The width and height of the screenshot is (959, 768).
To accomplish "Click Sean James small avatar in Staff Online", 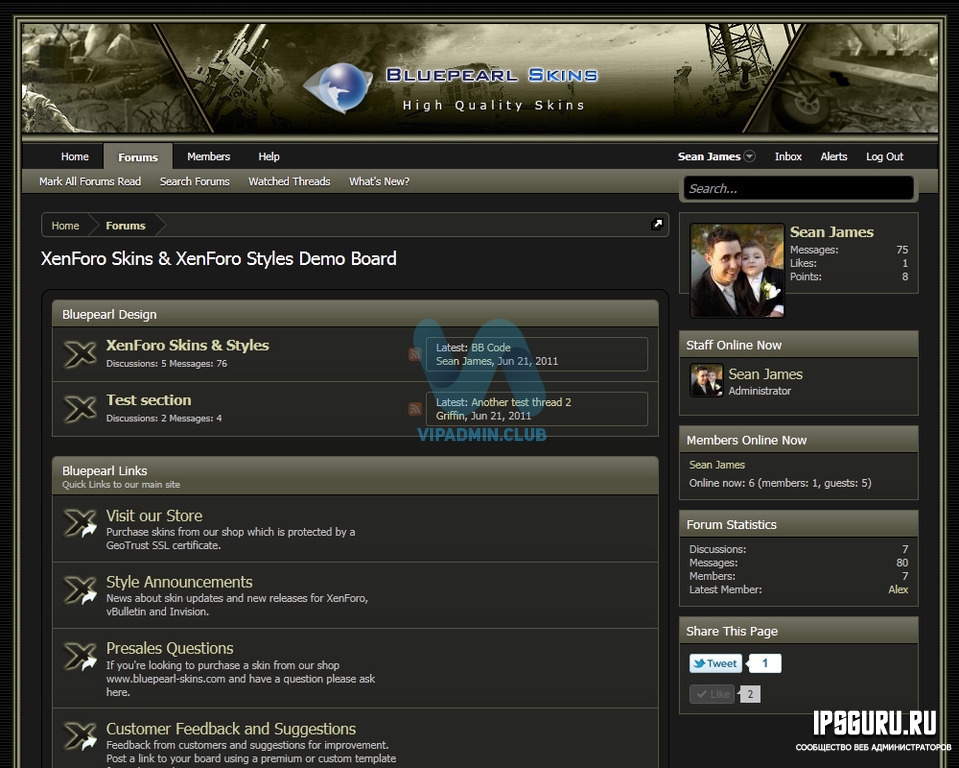I will 706,380.
